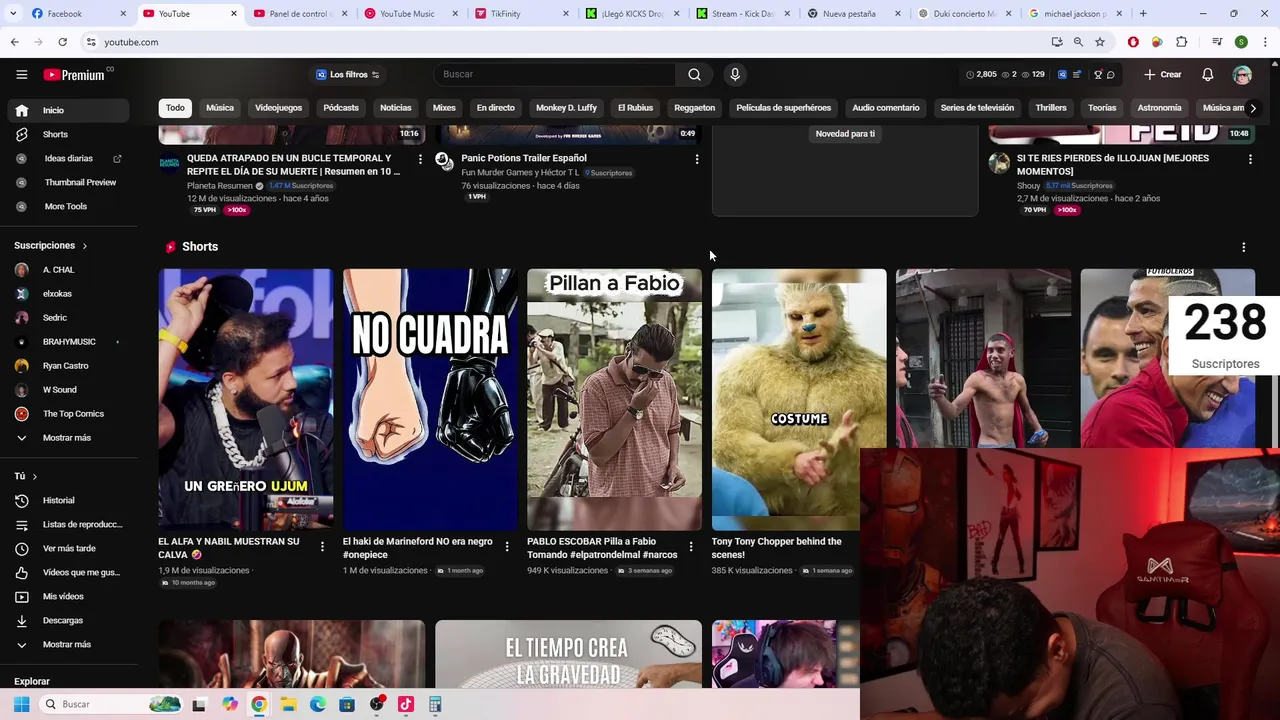Image resolution: width=1280 pixels, height=720 pixels.
Task: Open More Tools in the sidebar
Action: click(x=70, y=206)
